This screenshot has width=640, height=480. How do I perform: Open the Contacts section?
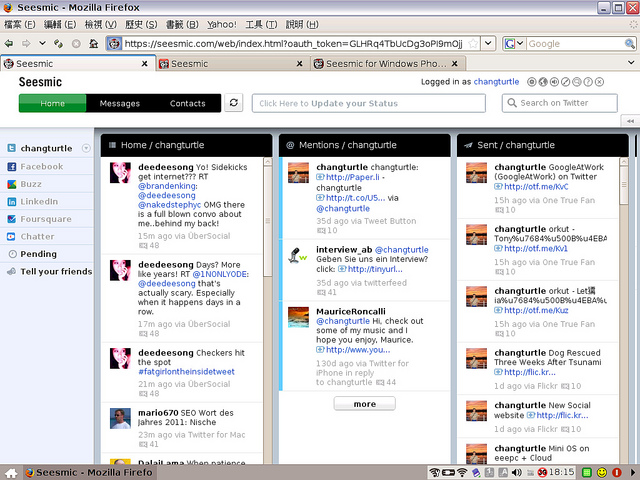(x=187, y=103)
